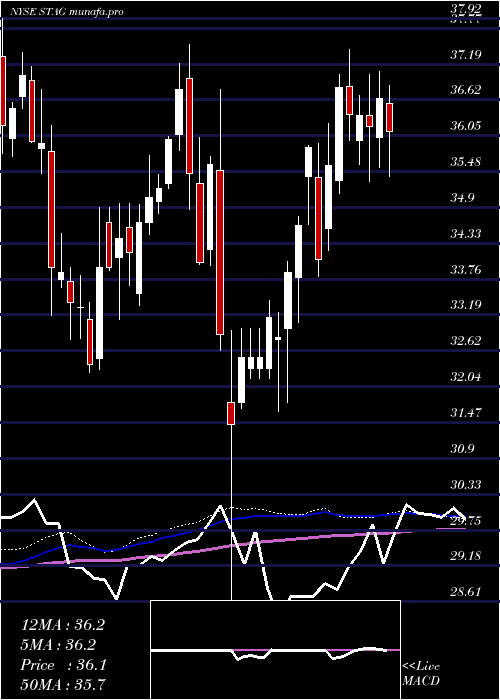
Task: Select the 31.47 price axis label
Action: click(x=465, y=412)
